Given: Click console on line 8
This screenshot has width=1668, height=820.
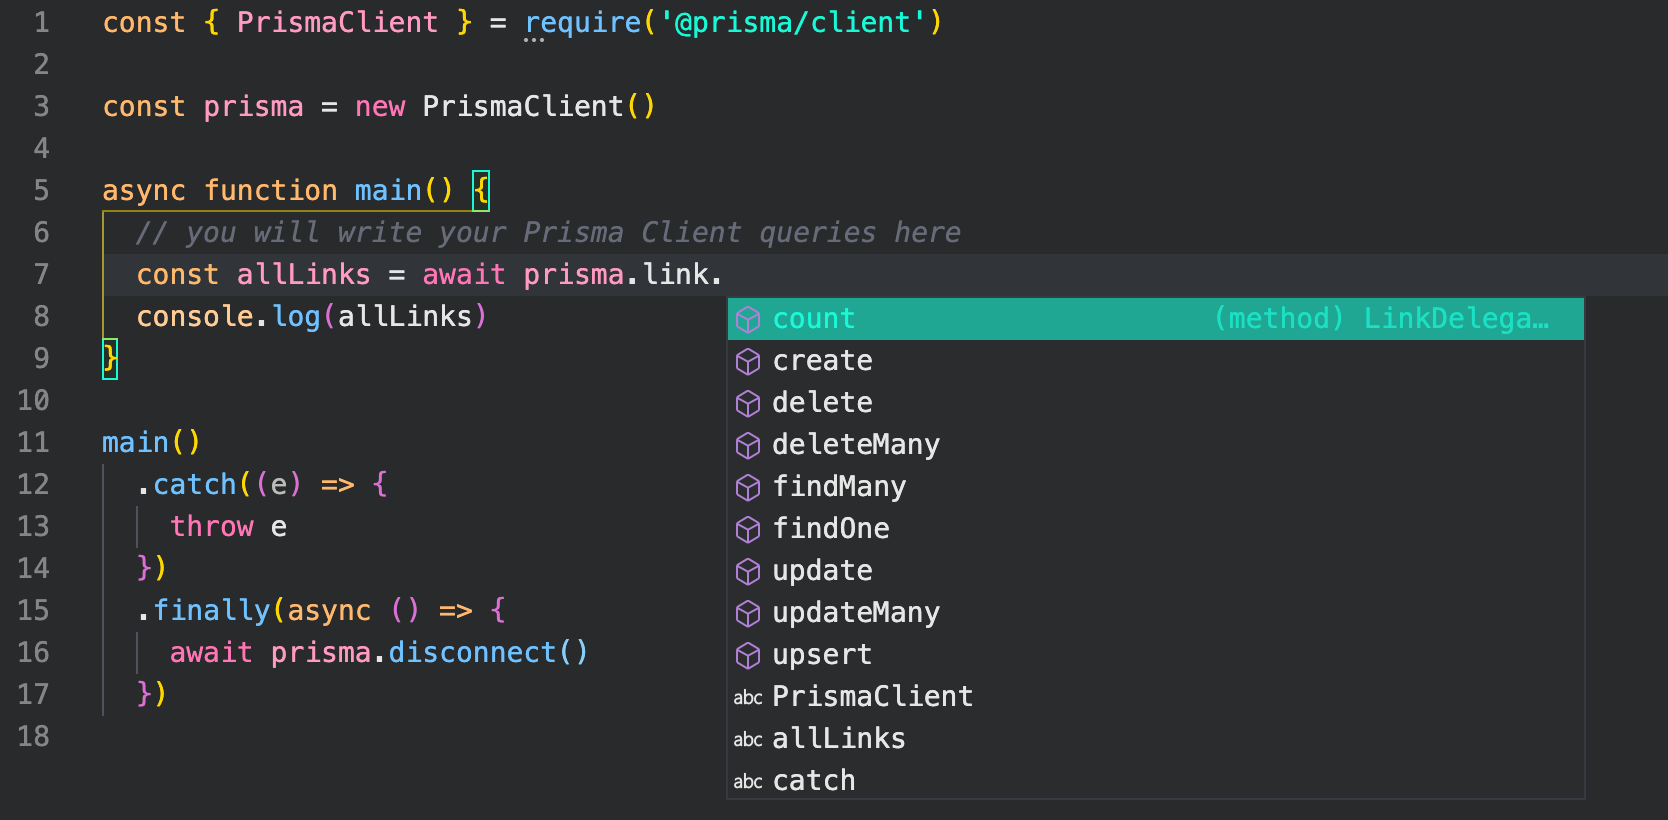Looking at the screenshot, I should point(195,316).
